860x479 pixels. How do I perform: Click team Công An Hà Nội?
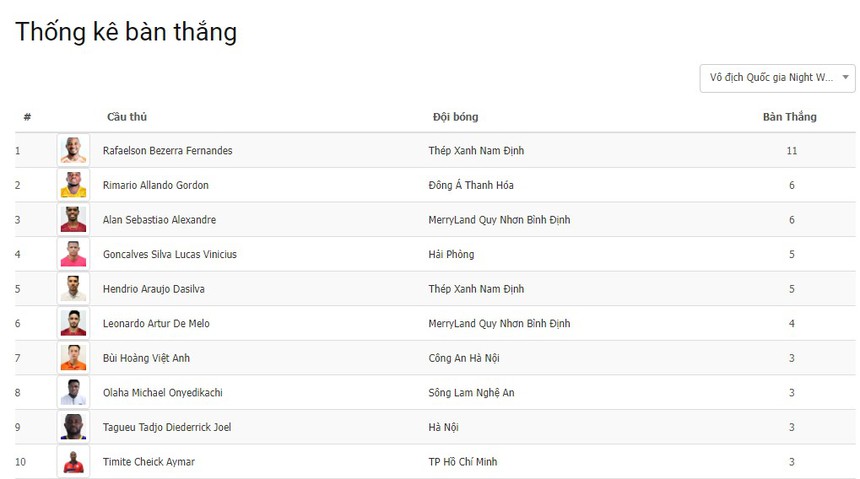click(x=463, y=358)
